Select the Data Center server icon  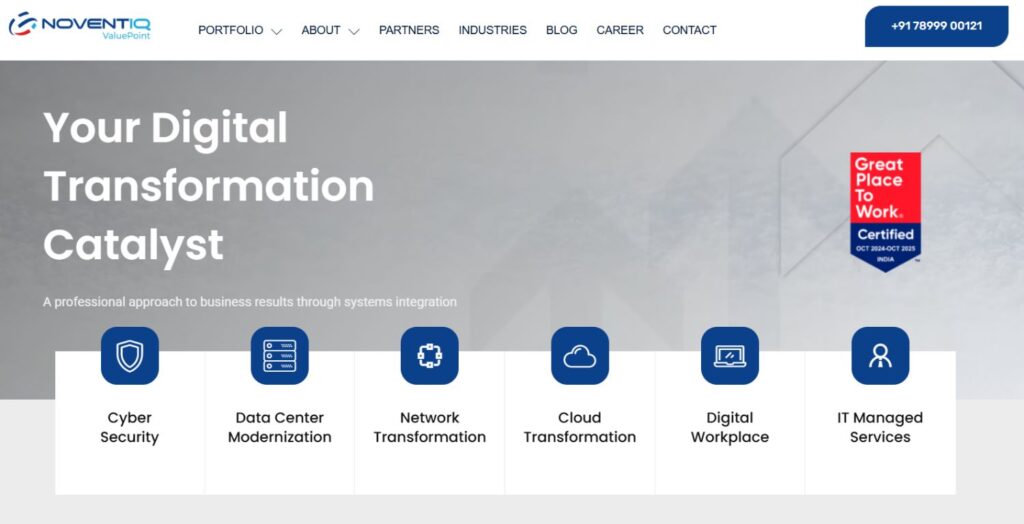click(x=280, y=355)
